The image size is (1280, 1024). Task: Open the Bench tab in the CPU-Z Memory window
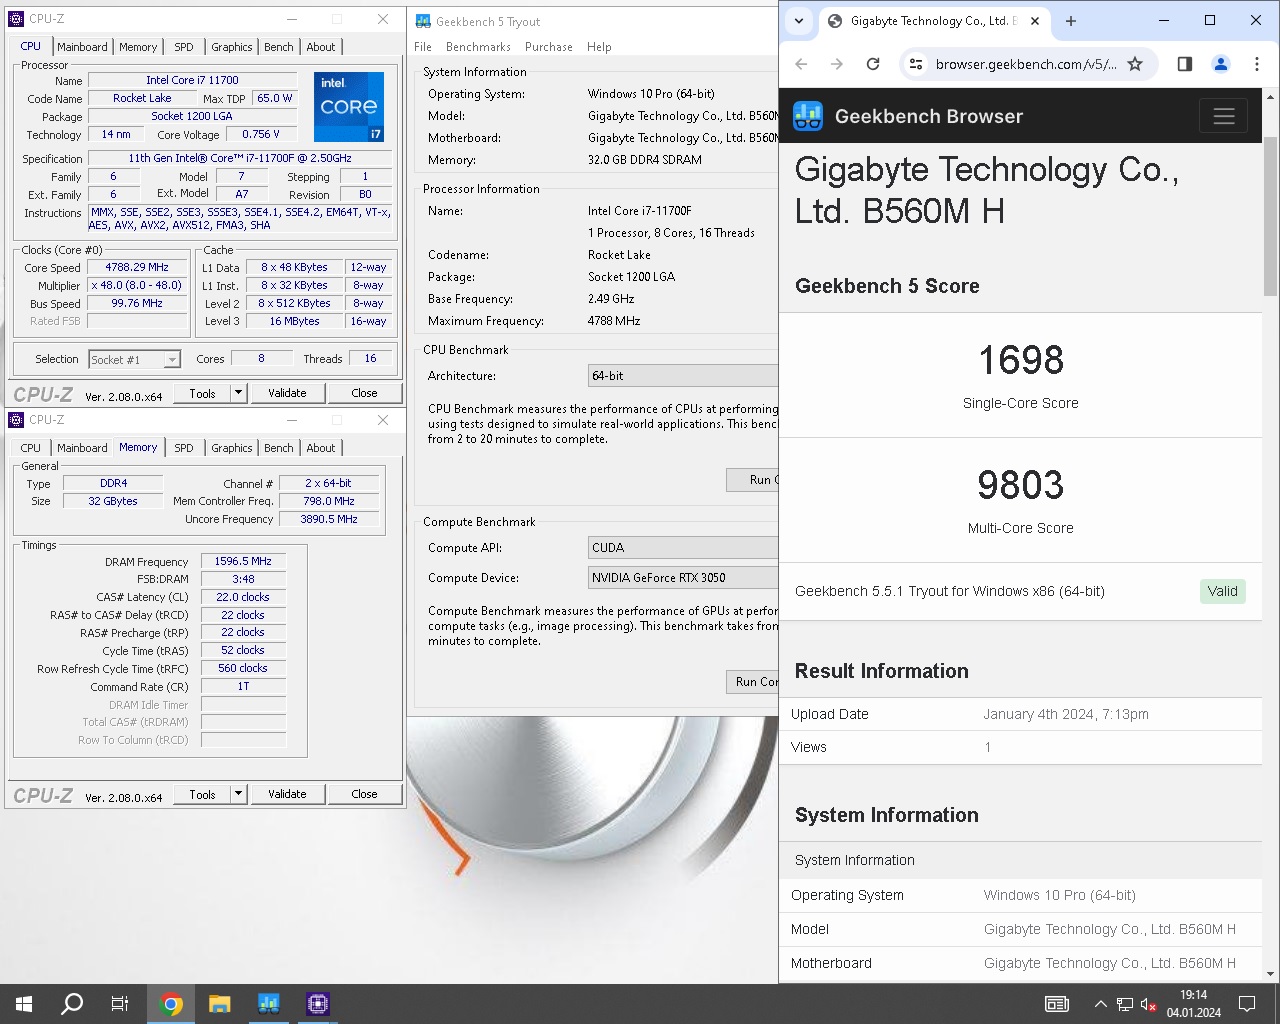(279, 448)
